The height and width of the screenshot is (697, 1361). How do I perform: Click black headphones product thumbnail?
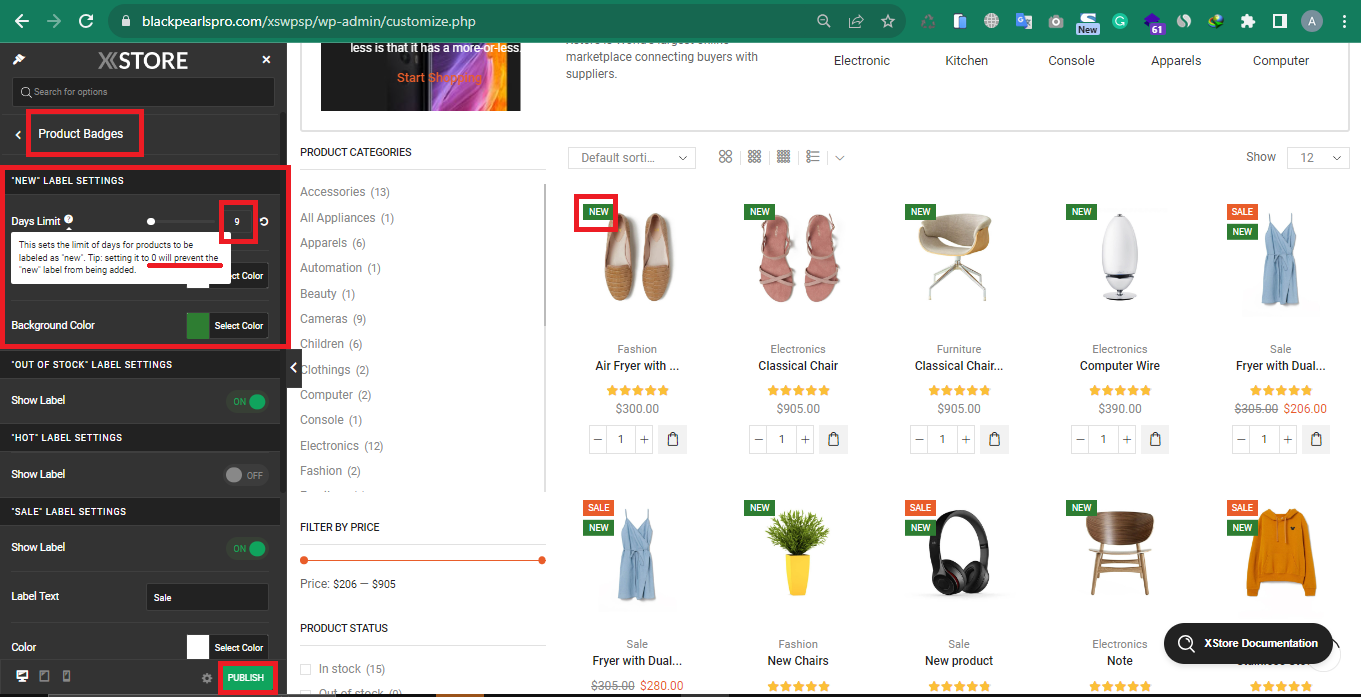click(959, 553)
